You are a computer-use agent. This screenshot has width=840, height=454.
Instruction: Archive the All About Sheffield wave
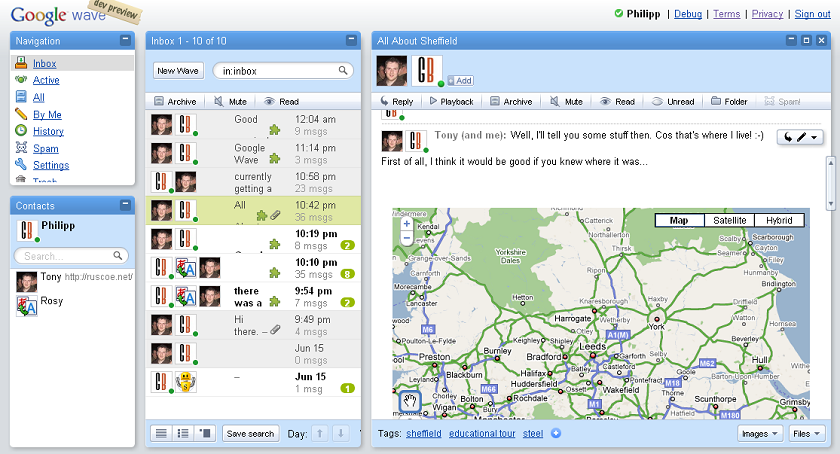pyautogui.click(x=511, y=101)
